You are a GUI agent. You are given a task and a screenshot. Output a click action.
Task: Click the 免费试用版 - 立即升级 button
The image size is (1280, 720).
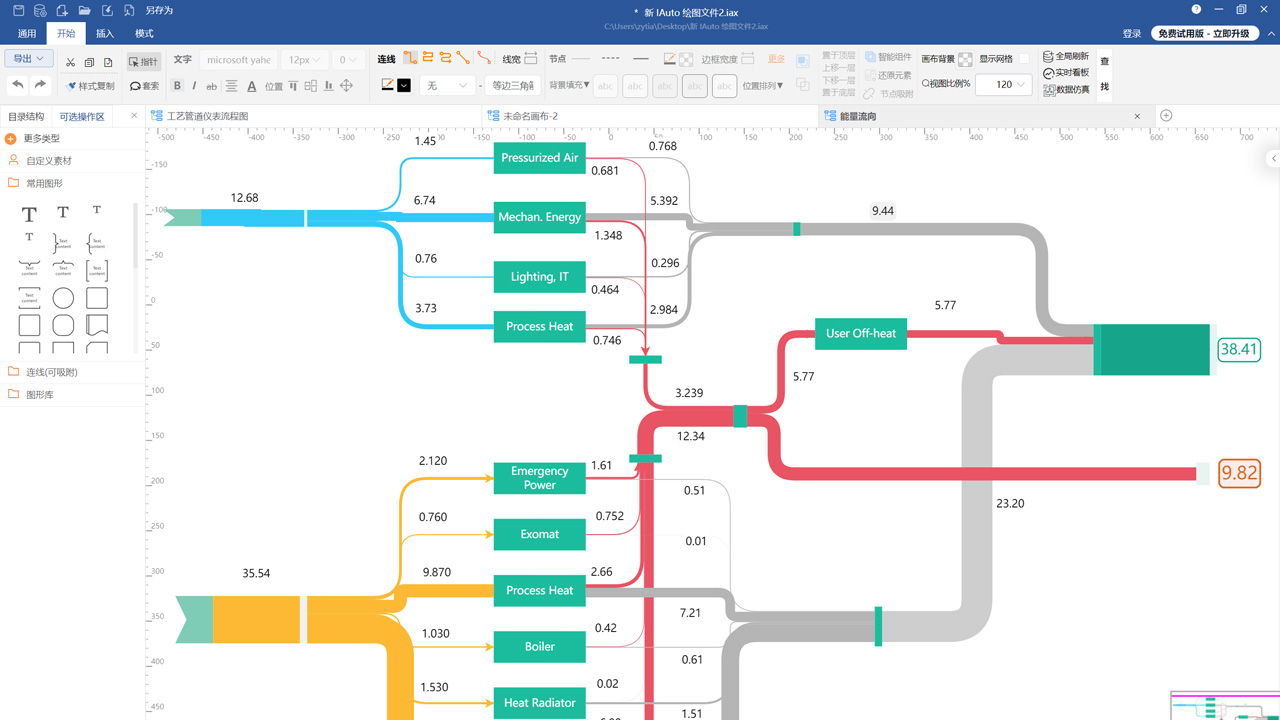[1203, 33]
